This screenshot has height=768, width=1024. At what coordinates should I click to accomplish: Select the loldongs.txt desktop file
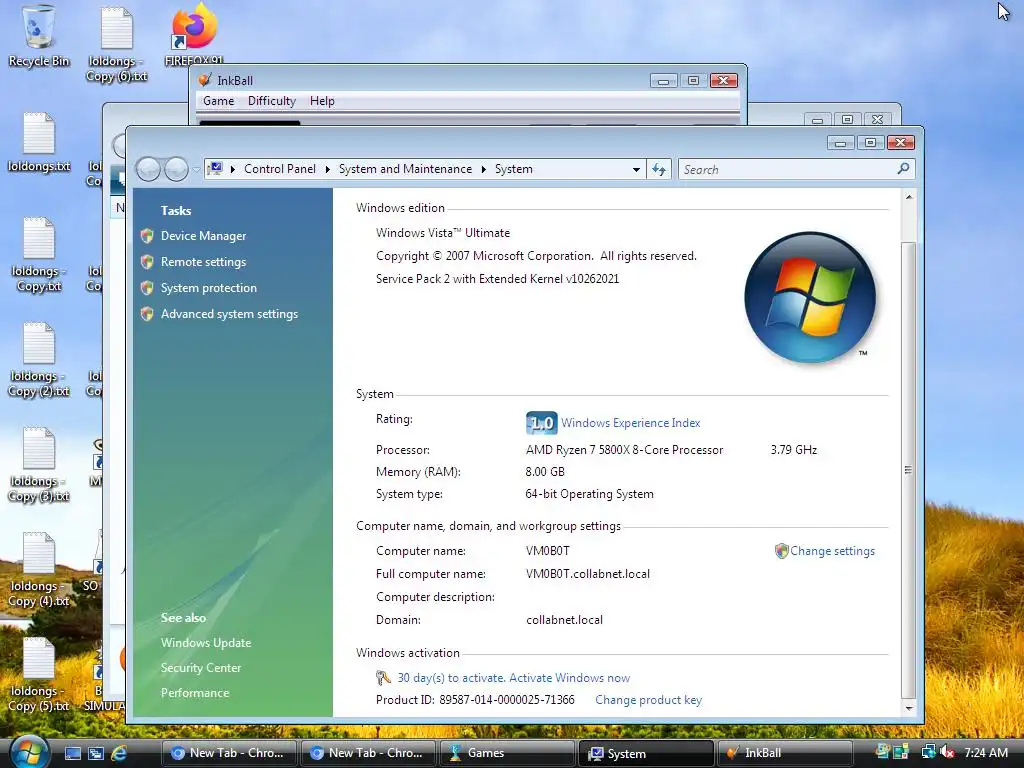tap(39, 142)
